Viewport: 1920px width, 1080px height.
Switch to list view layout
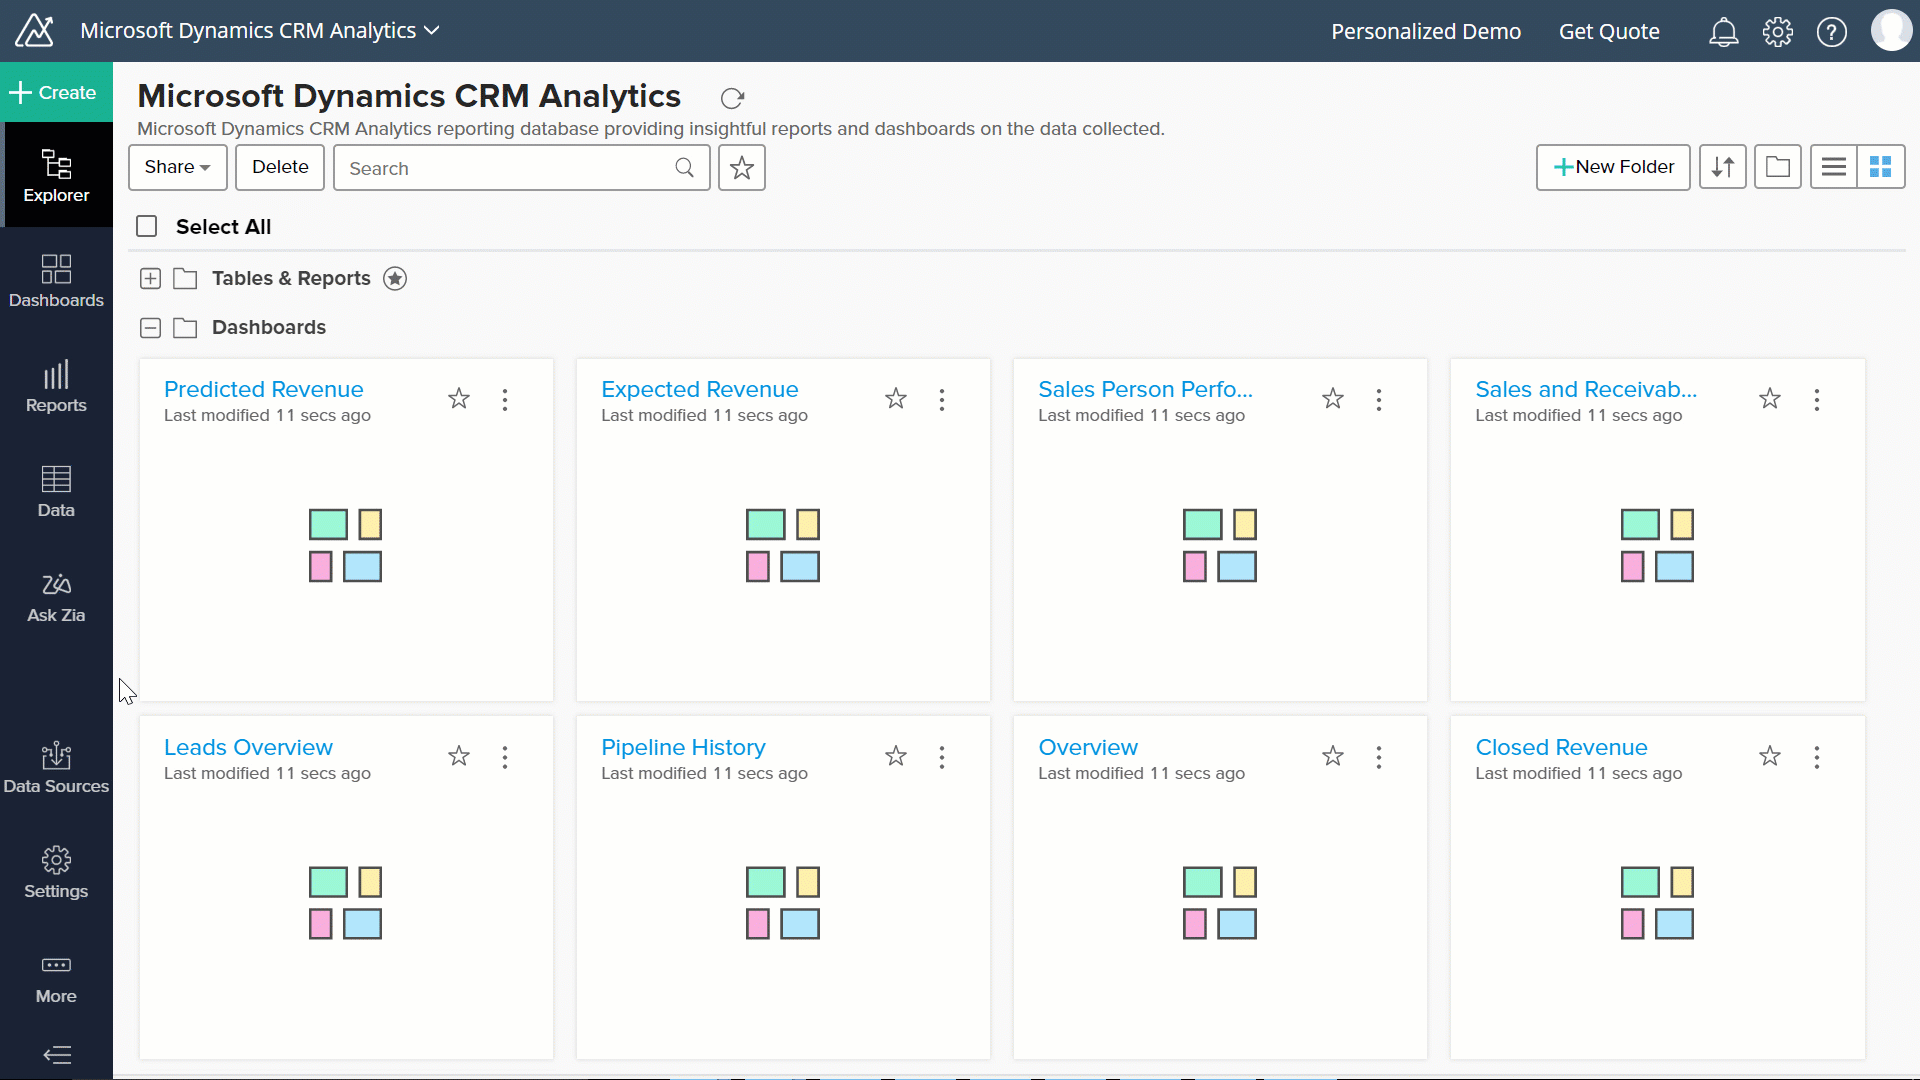[x=1833, y=167]
